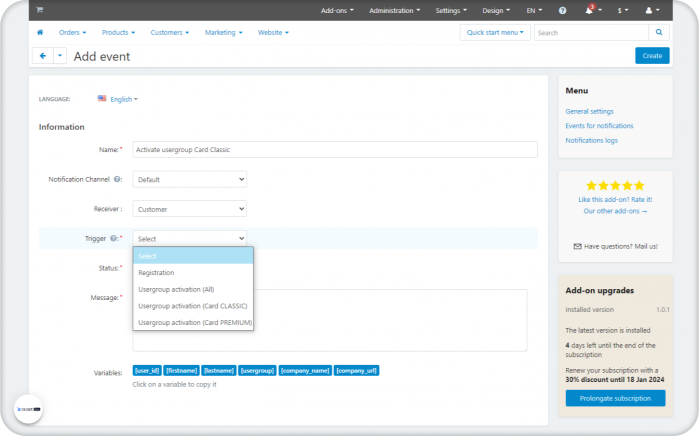The image size is (700, 436).
Task: Copy the [user_id] variable
Action: pyautogui.click(x=147, y=370)
